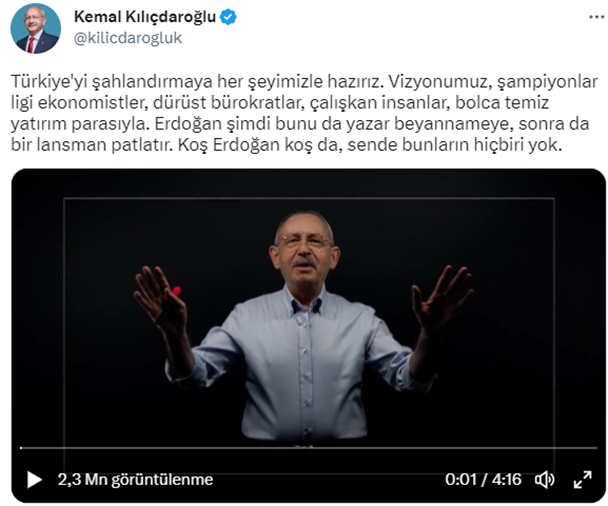Click the playhead at the progress bar start

click(x=21, y=448)
